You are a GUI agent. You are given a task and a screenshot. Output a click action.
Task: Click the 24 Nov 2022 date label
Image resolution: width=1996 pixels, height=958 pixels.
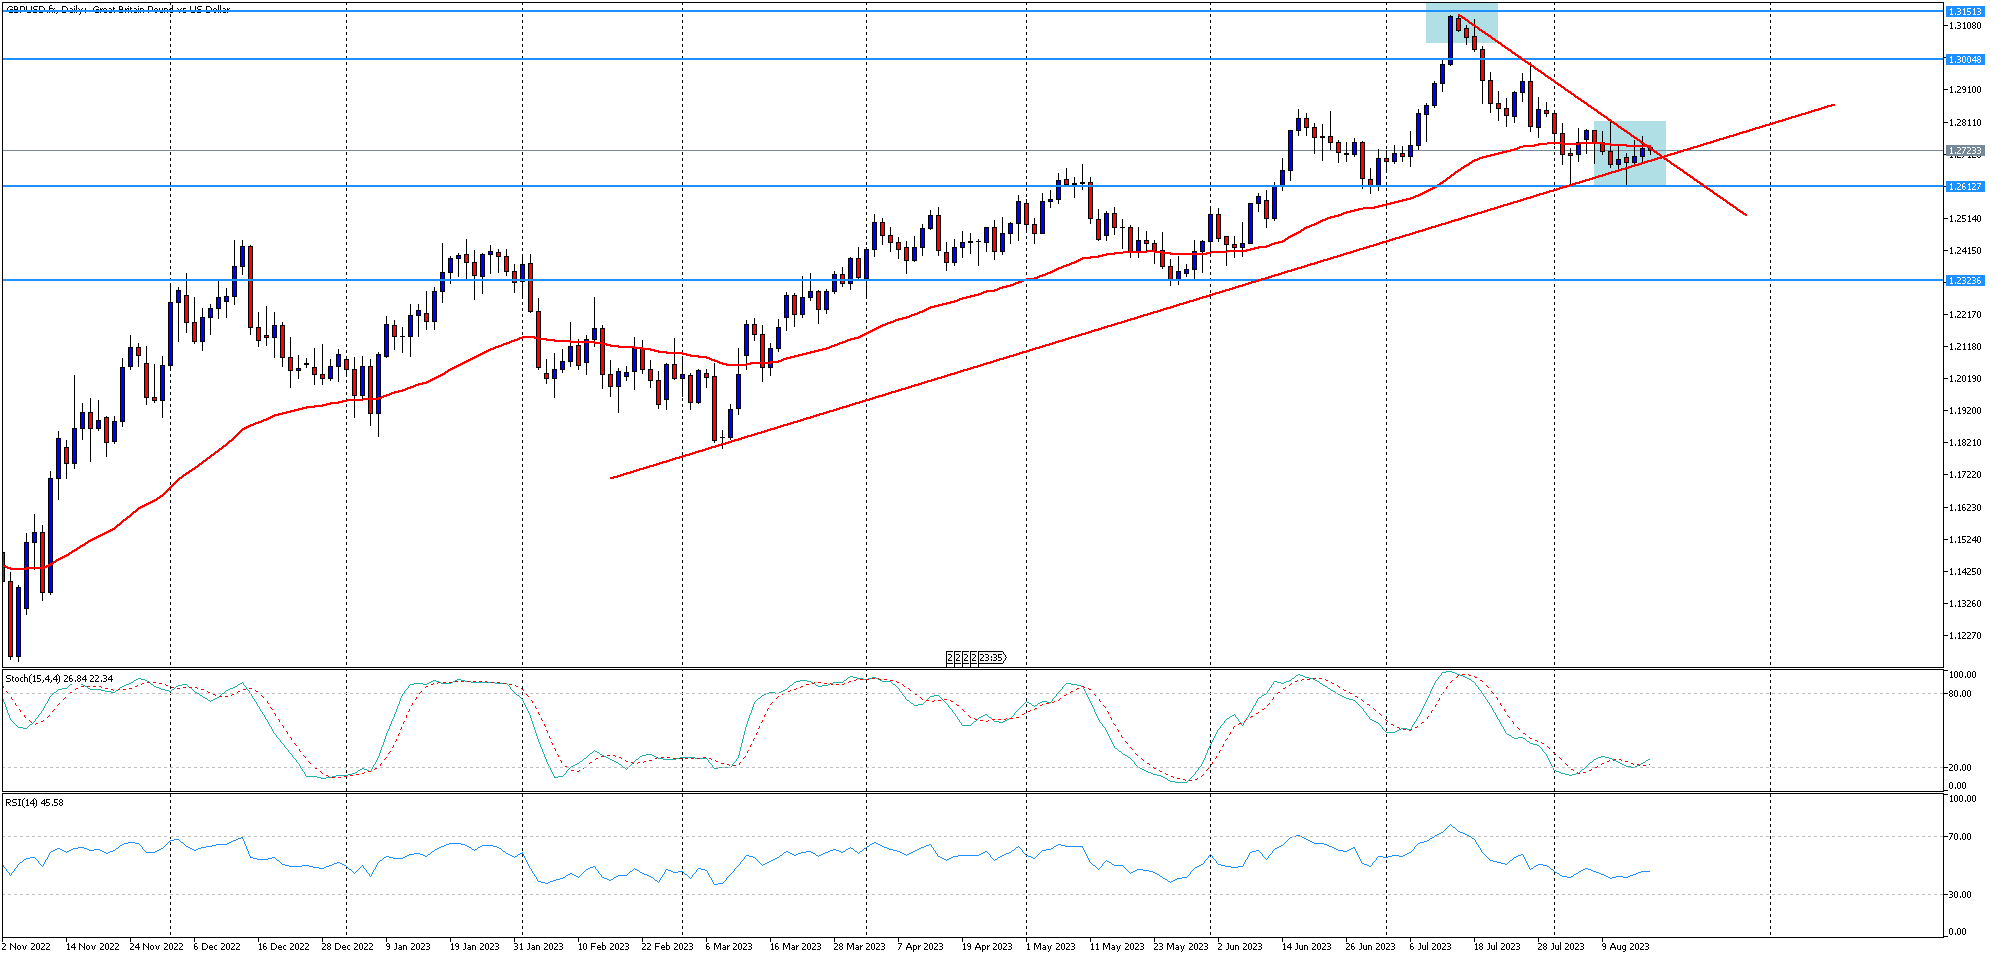click(156, 947)
